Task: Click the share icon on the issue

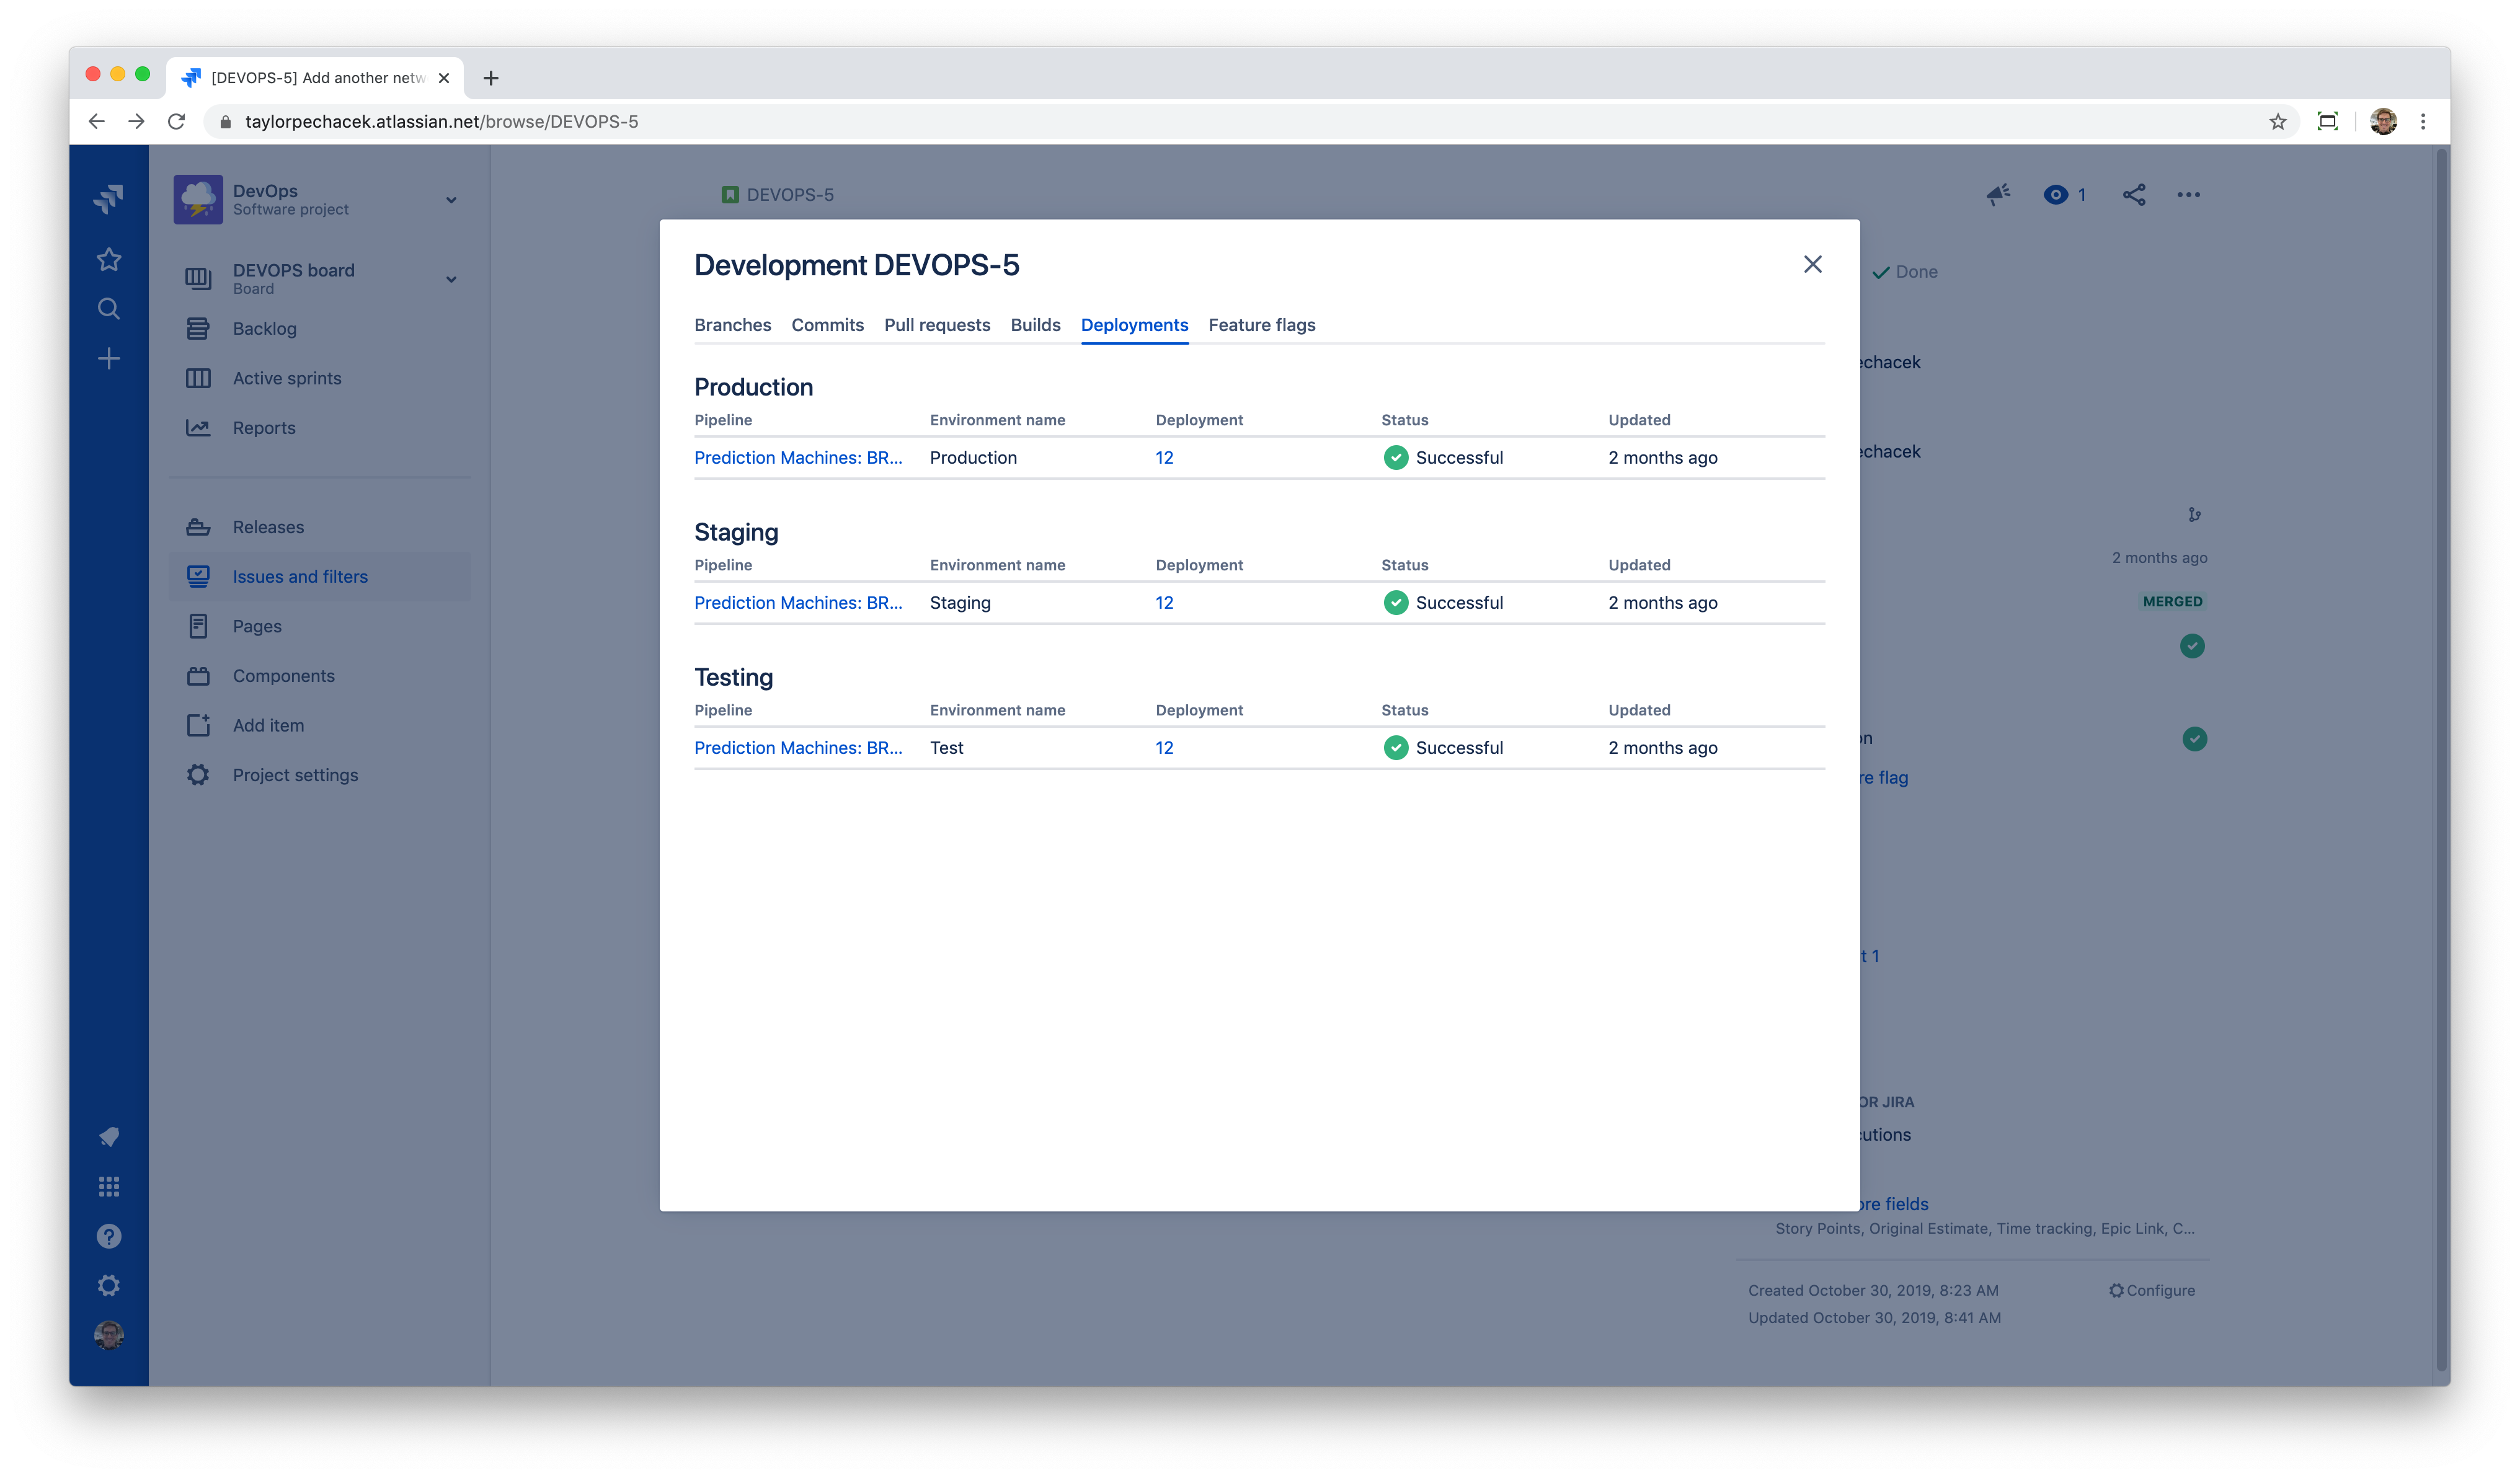Action: click(x=2134, y=195)
